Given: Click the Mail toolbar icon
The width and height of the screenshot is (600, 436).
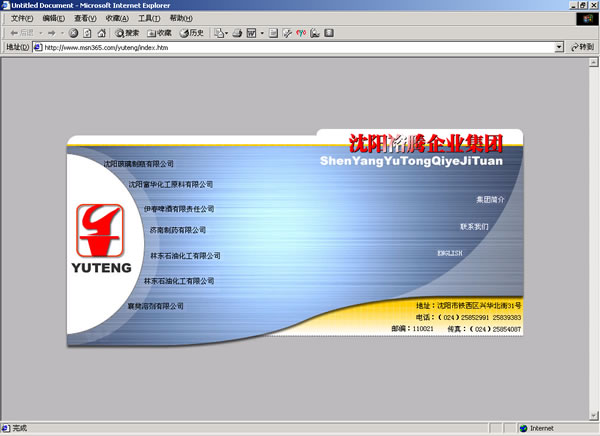Looking at the screenshot, I should [x=218, y=33].
